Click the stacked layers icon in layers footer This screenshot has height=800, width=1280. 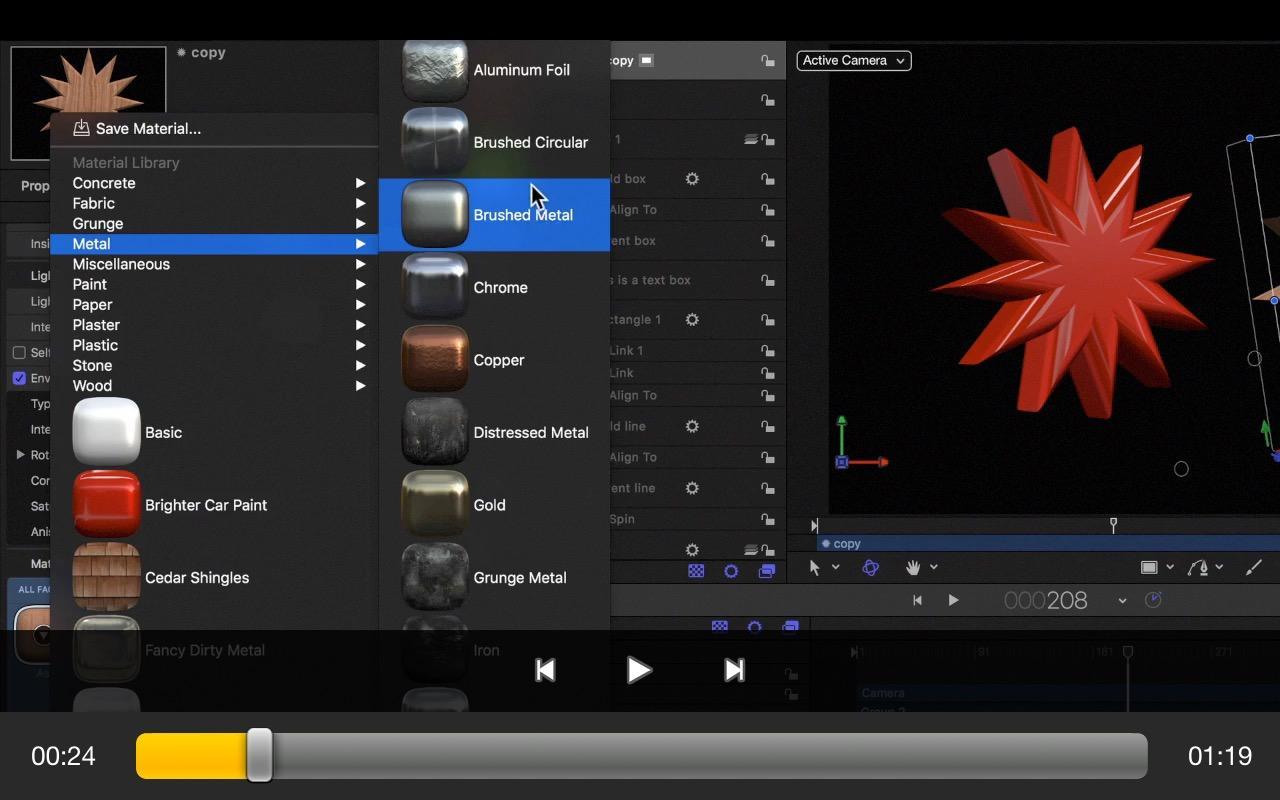pyautogui.click(x=767, y=571)
